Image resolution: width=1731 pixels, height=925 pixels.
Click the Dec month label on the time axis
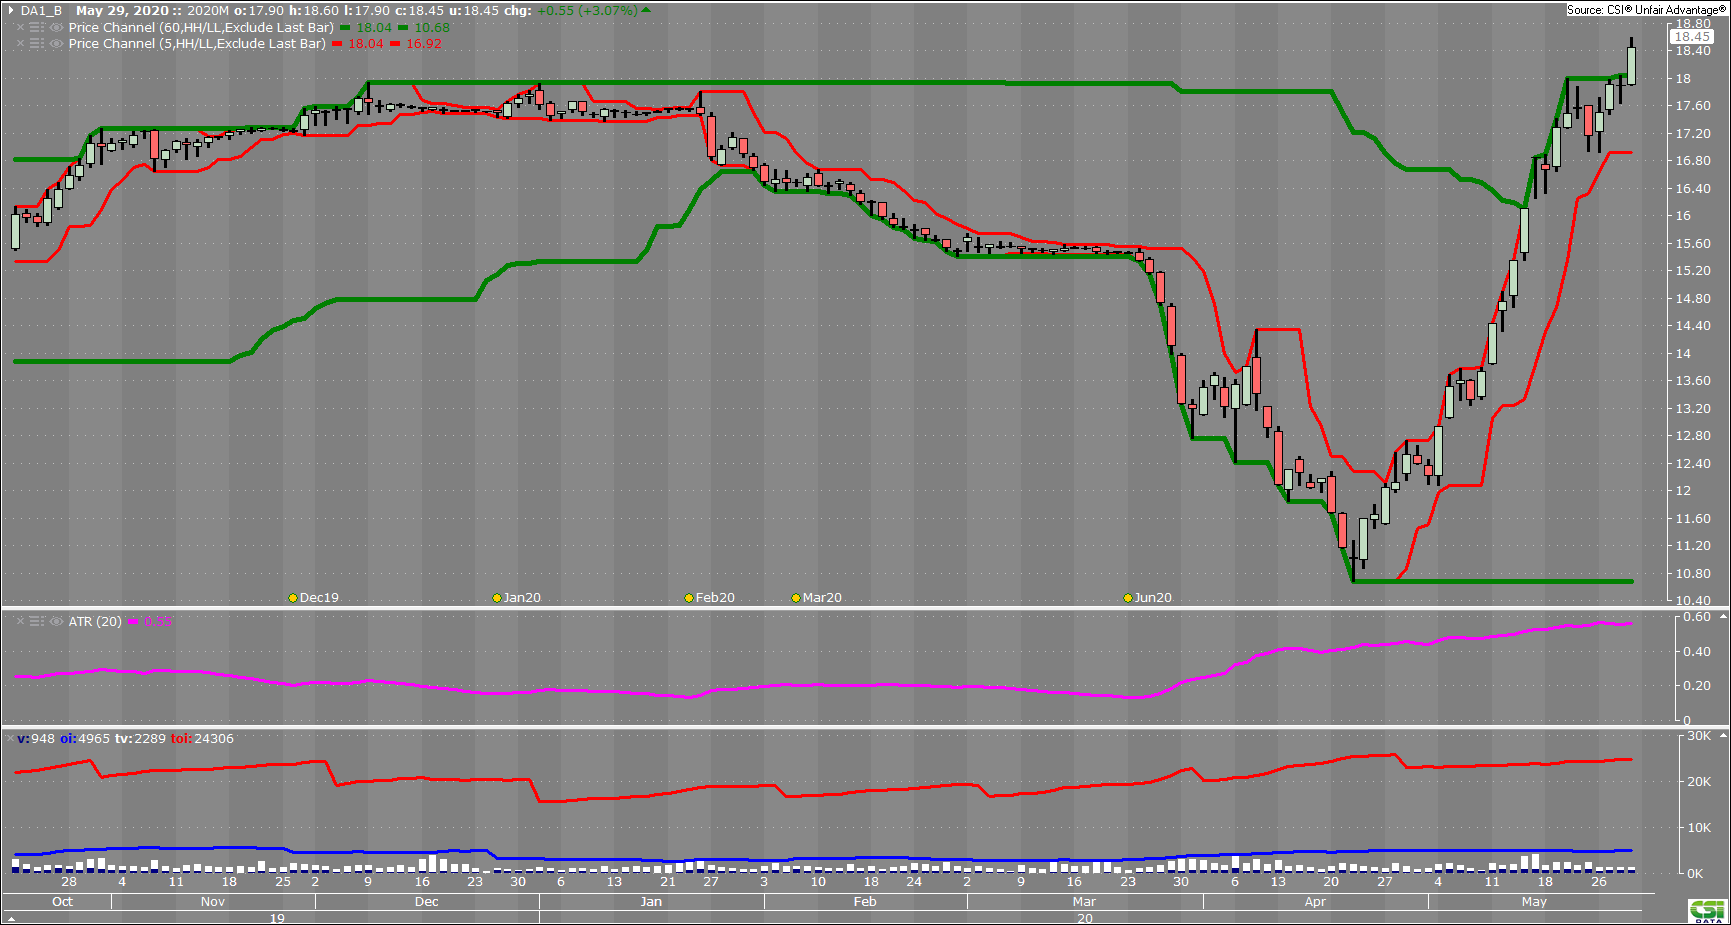427,902
